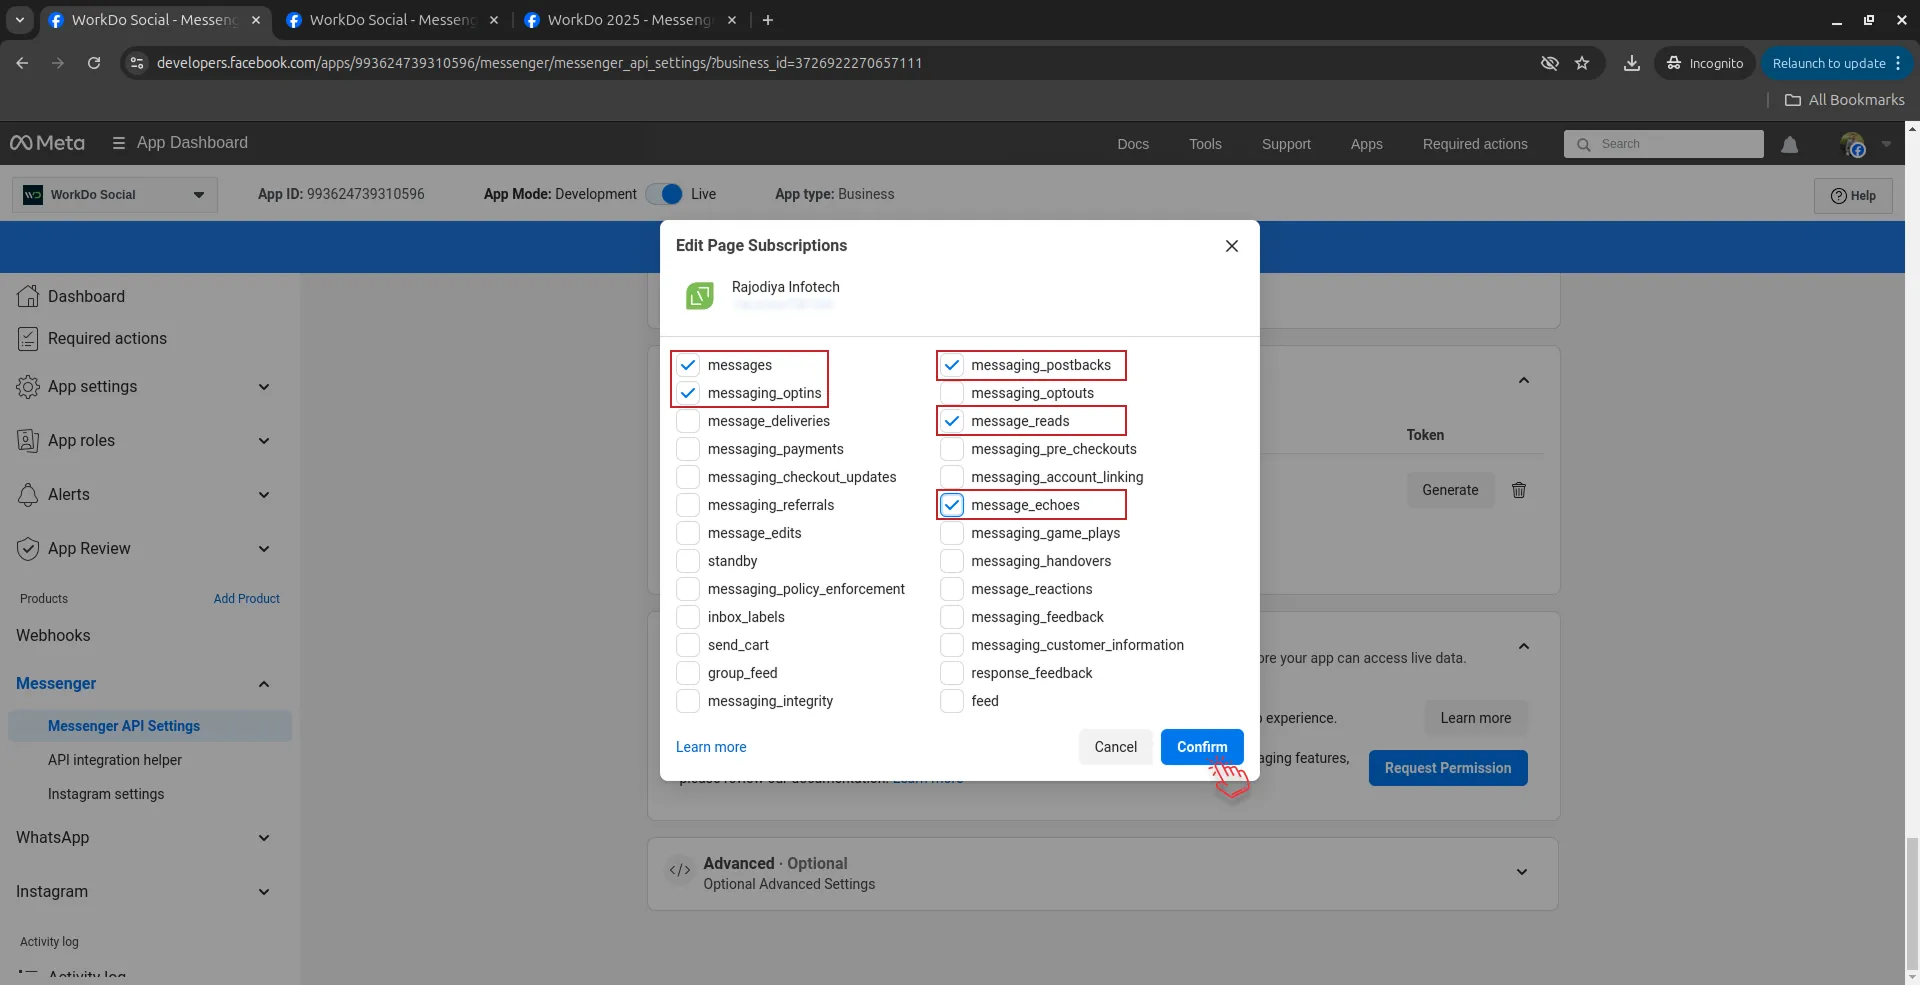
Task: Click the Dashboard home icon in sidebar
Action: (x=28, y=296)
